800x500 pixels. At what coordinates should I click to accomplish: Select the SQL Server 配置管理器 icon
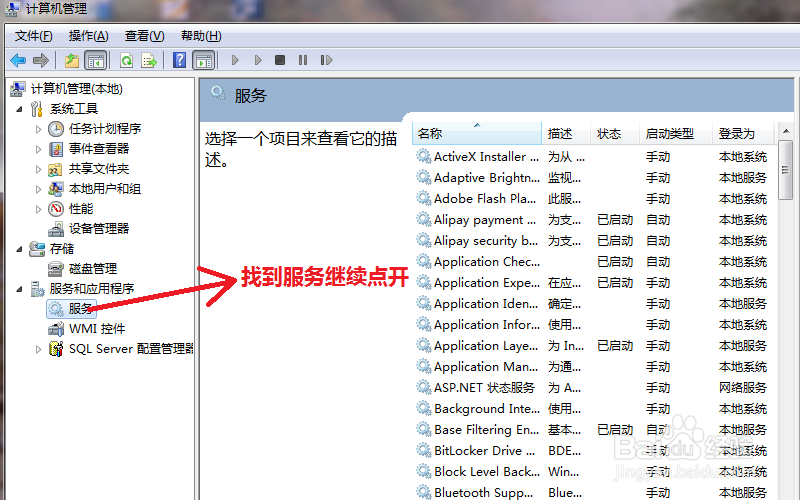pos(56,349)
